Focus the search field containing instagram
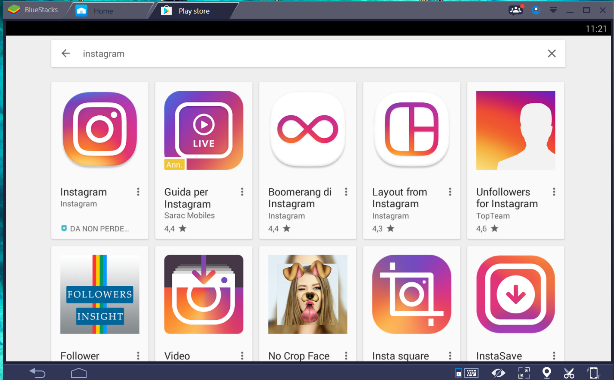 pos(308,54)
